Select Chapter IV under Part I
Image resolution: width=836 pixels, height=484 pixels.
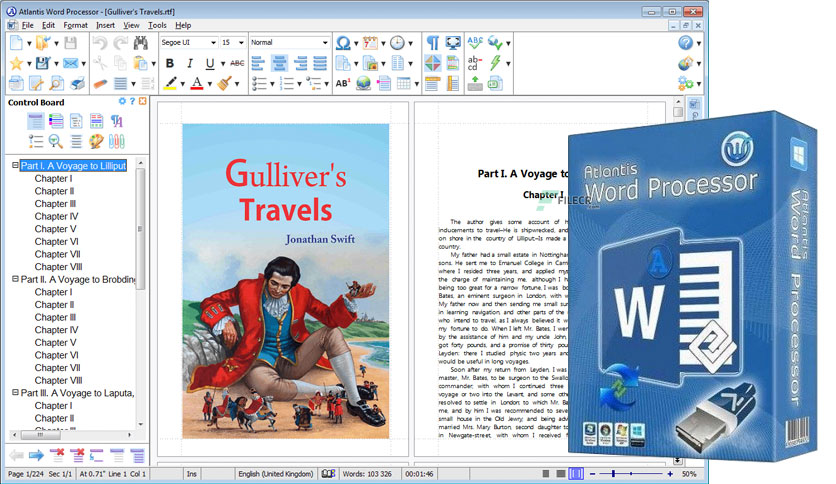pos(56,216)
